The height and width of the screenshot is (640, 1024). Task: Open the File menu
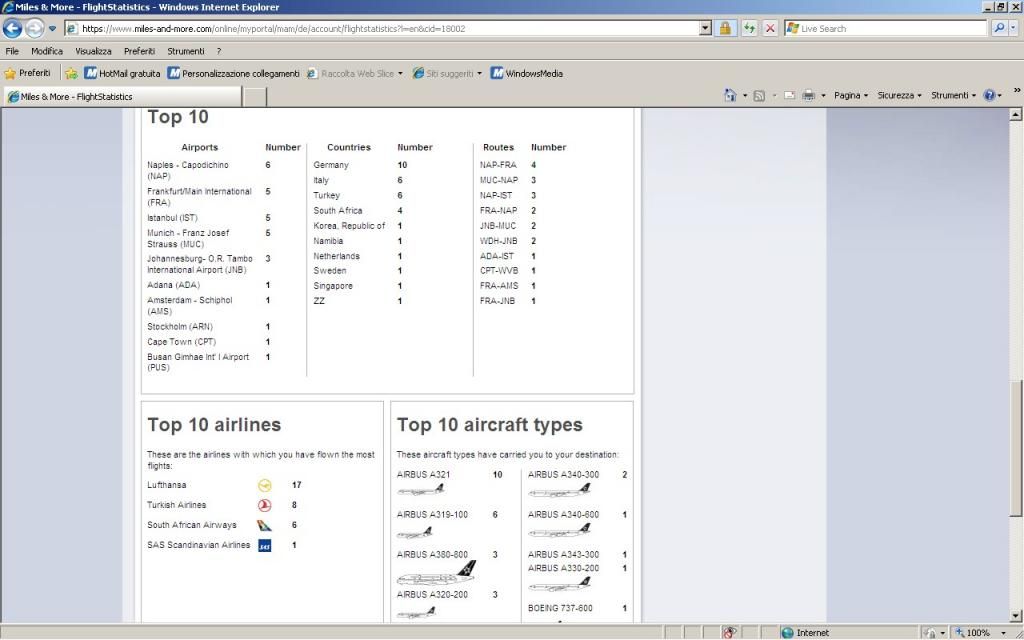click(x=12, y=51)
